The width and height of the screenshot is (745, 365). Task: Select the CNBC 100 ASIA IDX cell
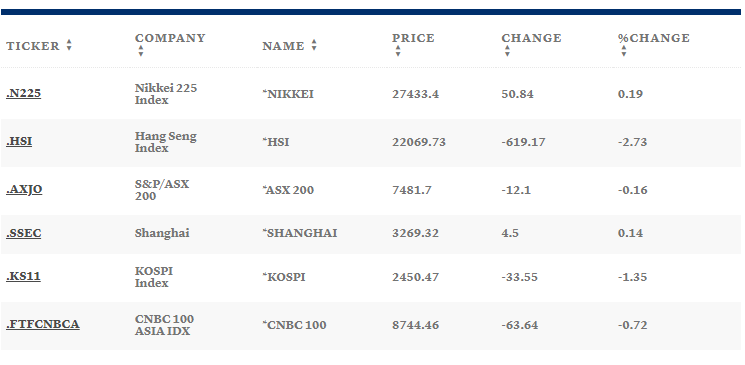(x=164, y=325)
